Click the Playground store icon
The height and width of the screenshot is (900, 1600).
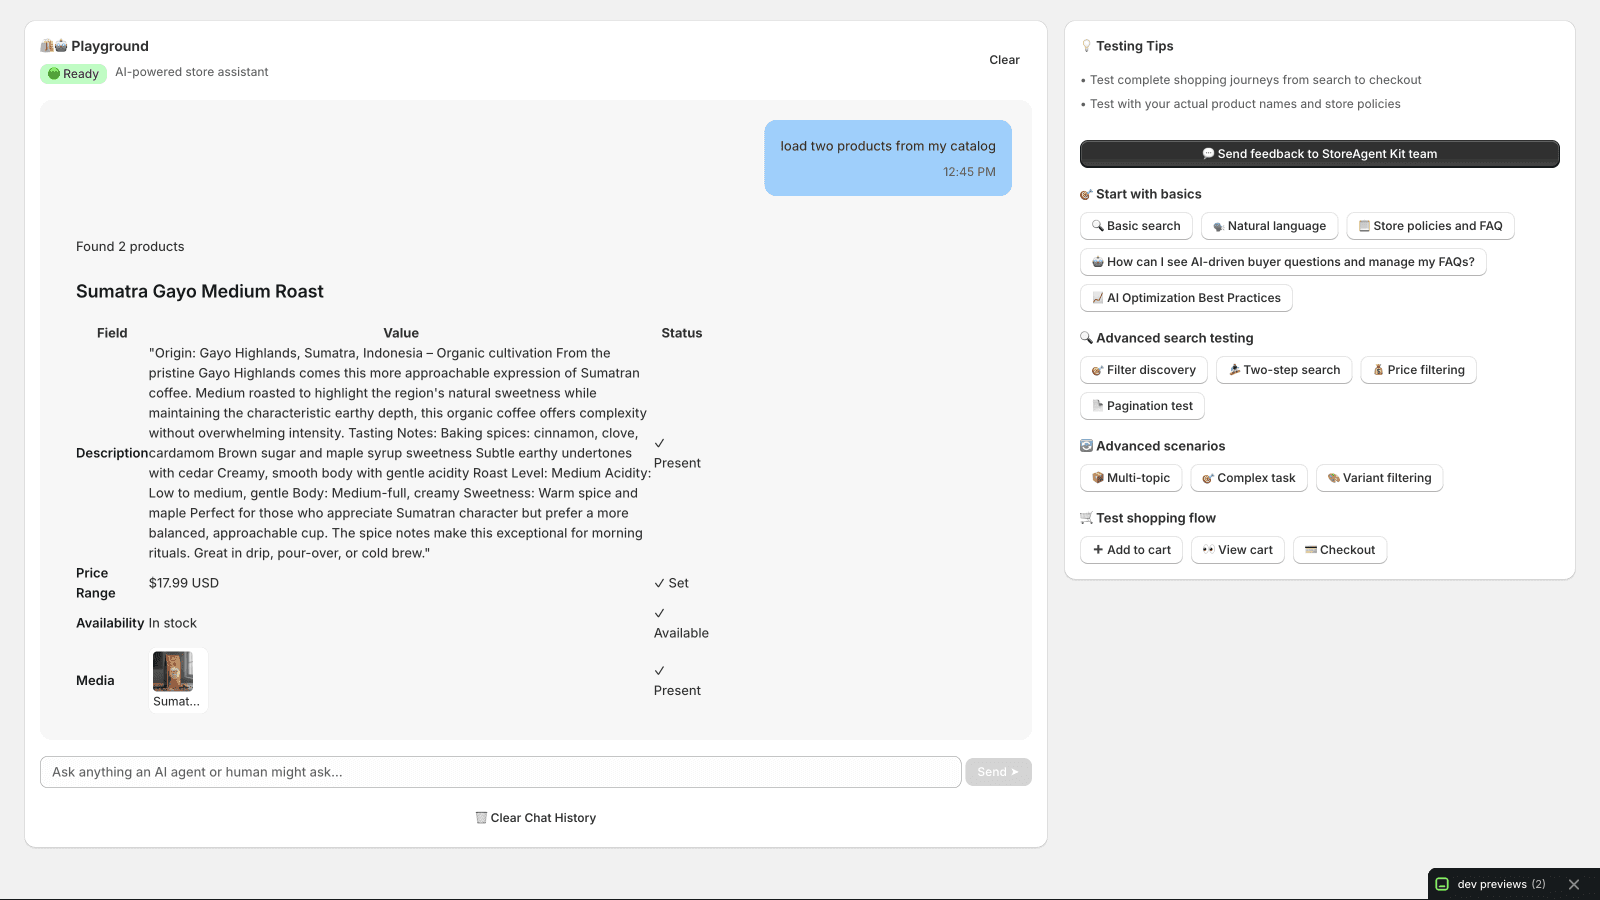54,46
